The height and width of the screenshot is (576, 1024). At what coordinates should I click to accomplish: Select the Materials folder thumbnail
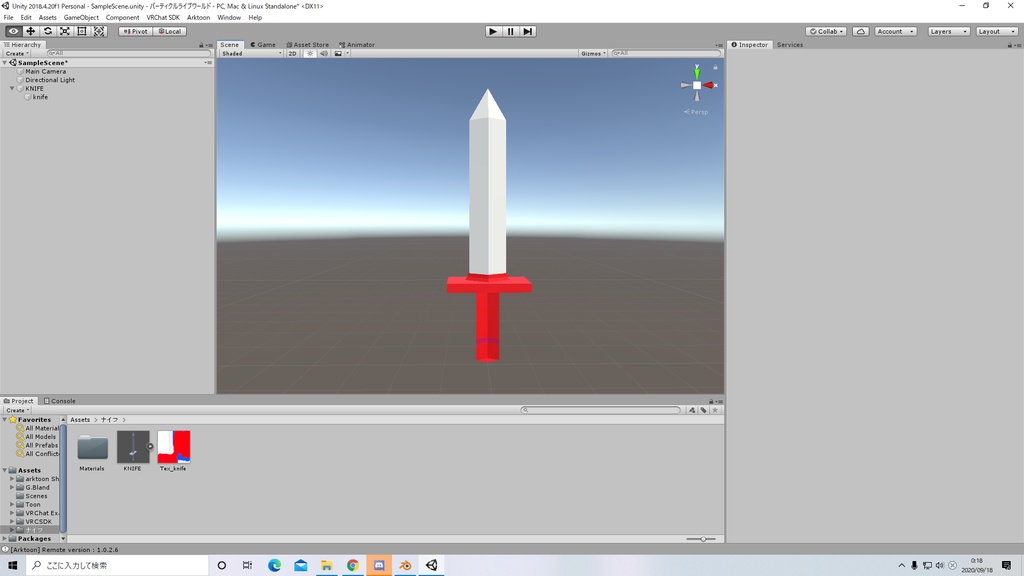click(92, 448)
